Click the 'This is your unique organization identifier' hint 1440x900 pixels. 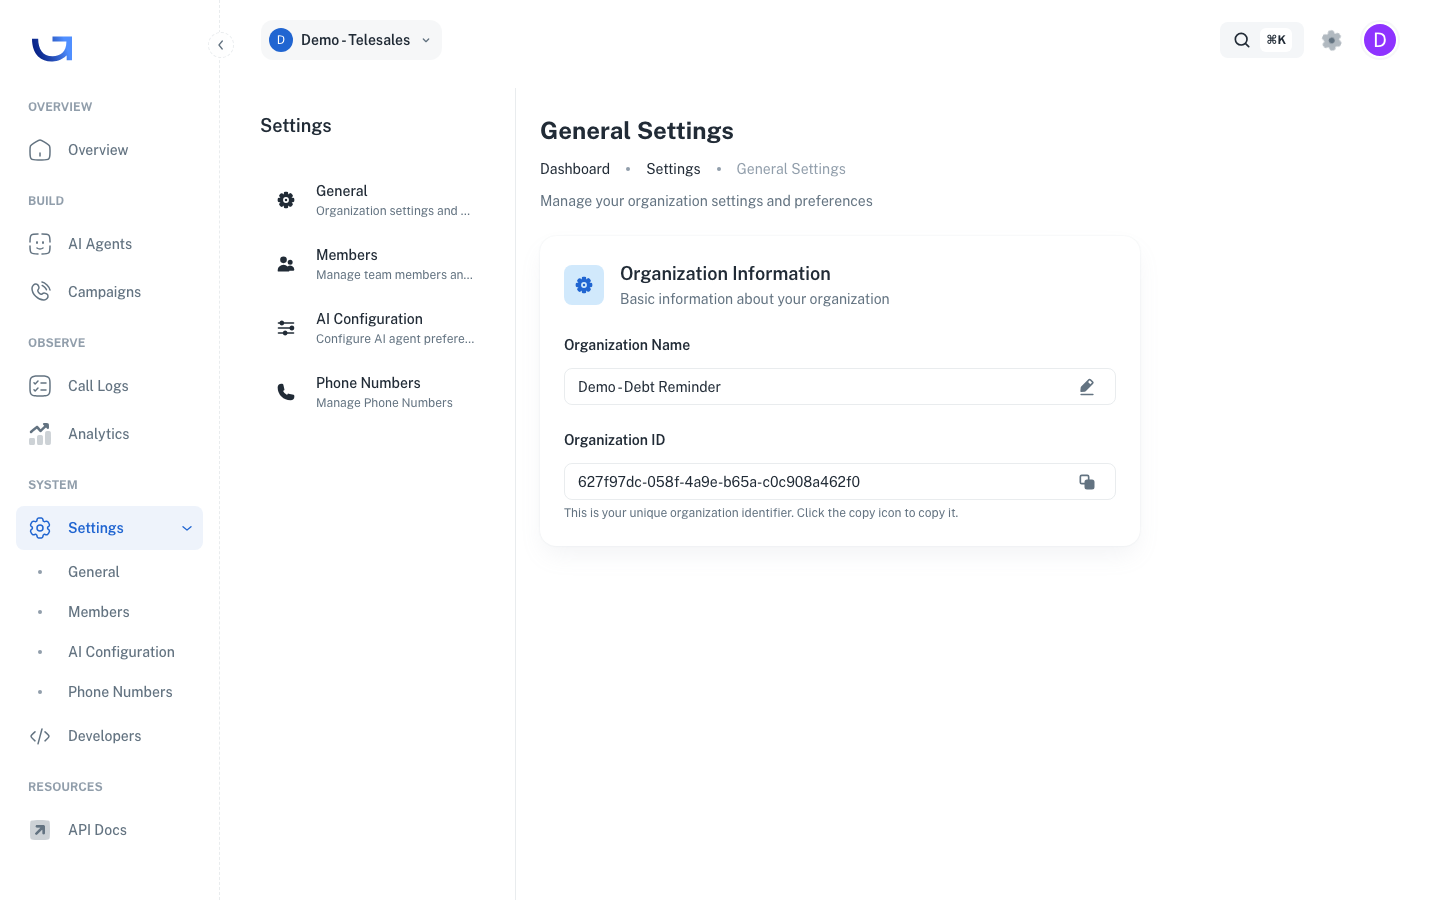pyautogui.click(x=761, y=513)
